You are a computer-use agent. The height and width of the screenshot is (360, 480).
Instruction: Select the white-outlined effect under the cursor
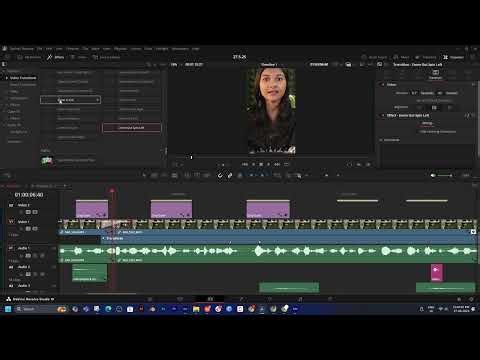point(70,100)
